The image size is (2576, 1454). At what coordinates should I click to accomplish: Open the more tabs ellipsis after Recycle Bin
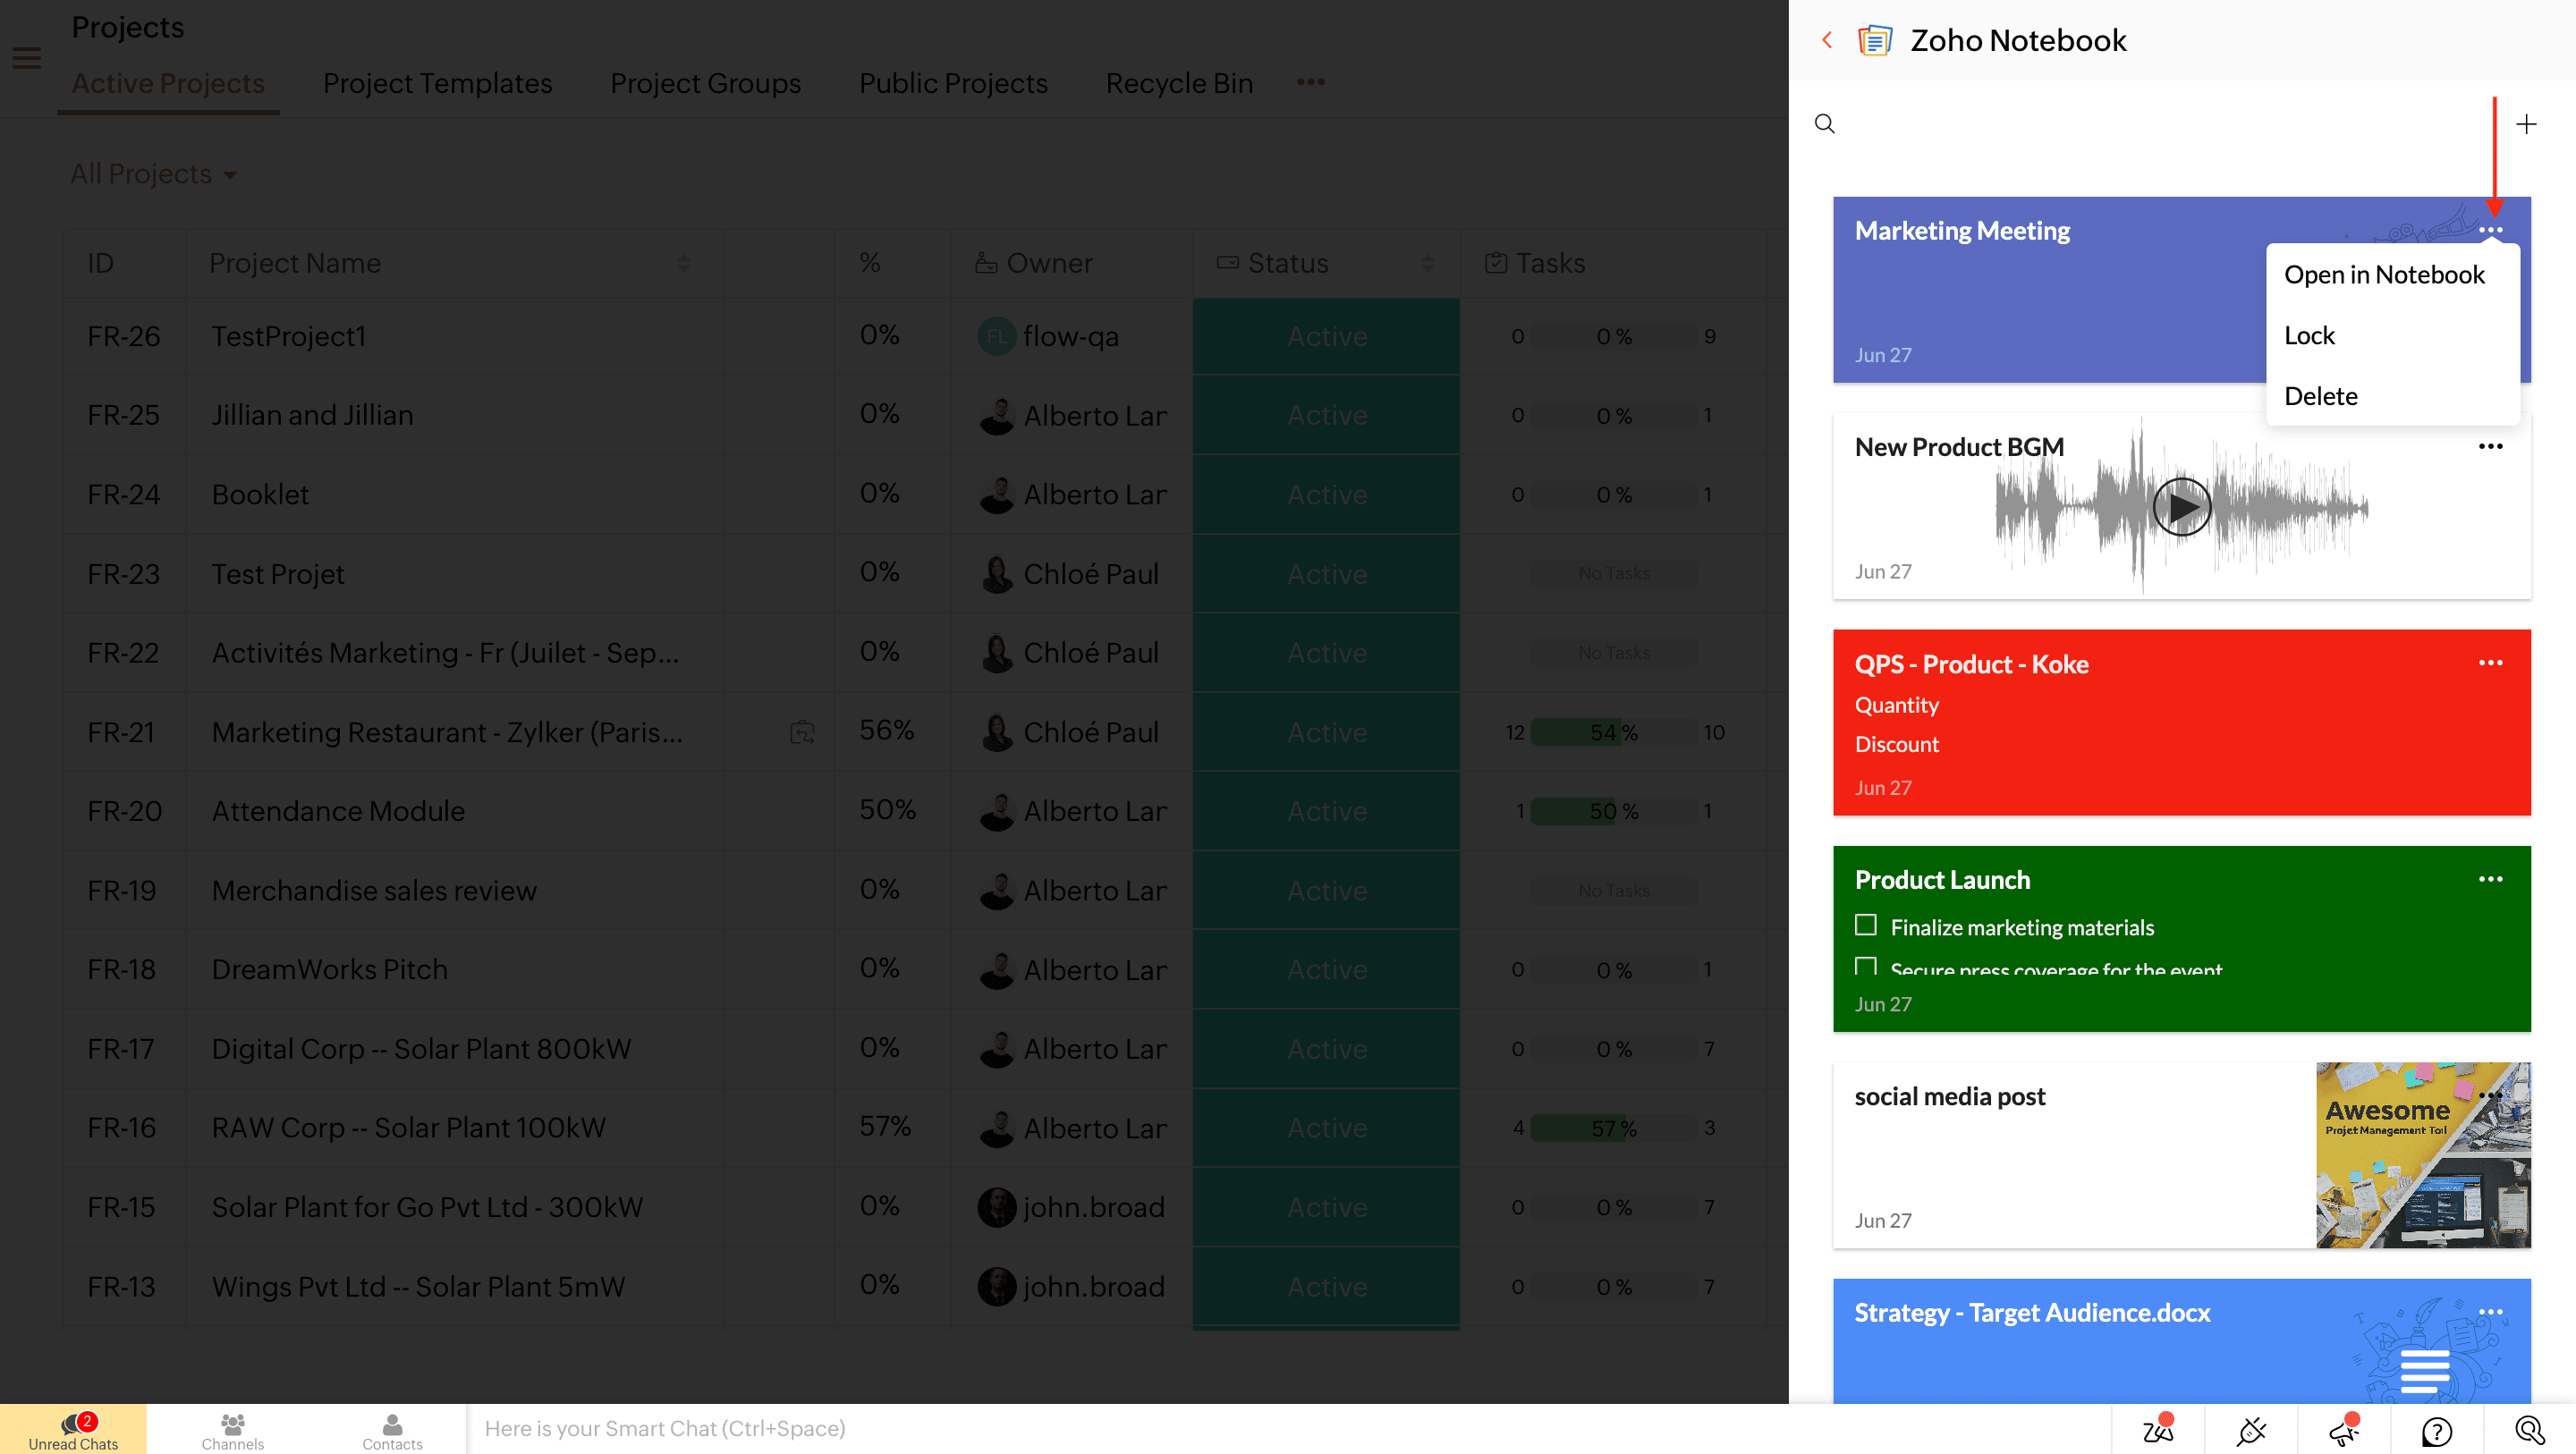pyautogui.click(x=1310, y=82)
